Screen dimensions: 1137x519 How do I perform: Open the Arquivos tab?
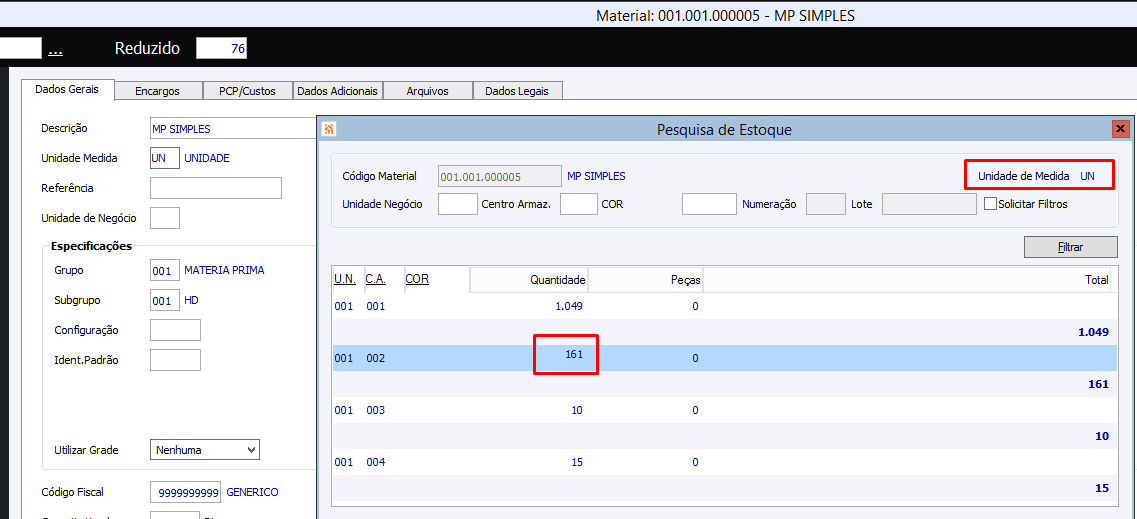click(428, 91)
